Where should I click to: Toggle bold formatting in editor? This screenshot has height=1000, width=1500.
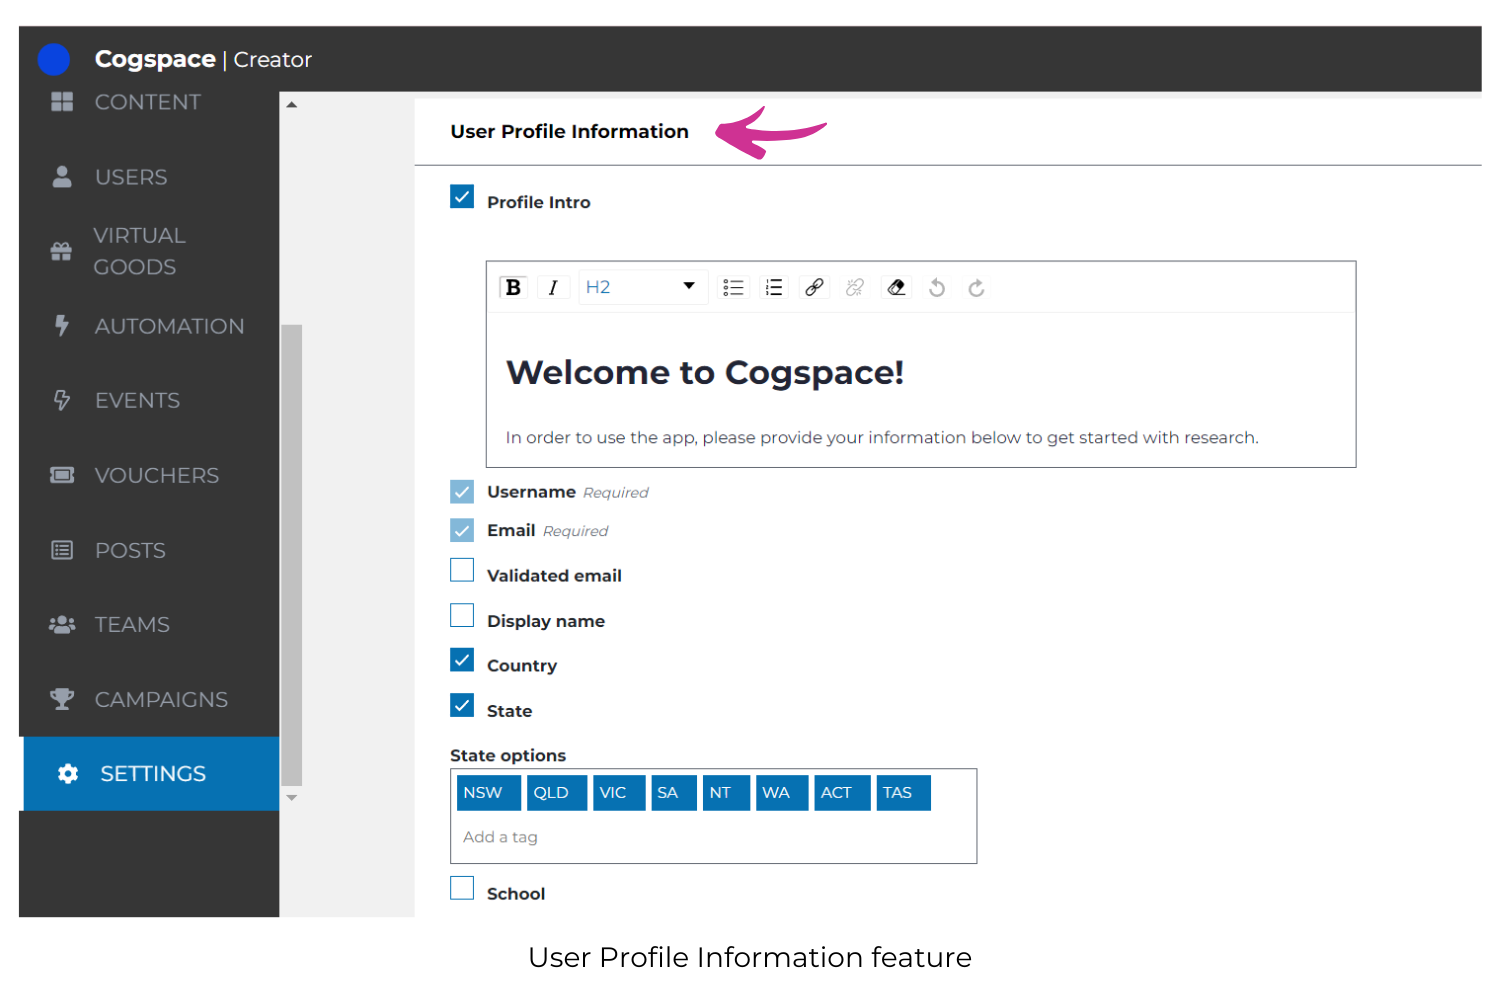point(513,288)
